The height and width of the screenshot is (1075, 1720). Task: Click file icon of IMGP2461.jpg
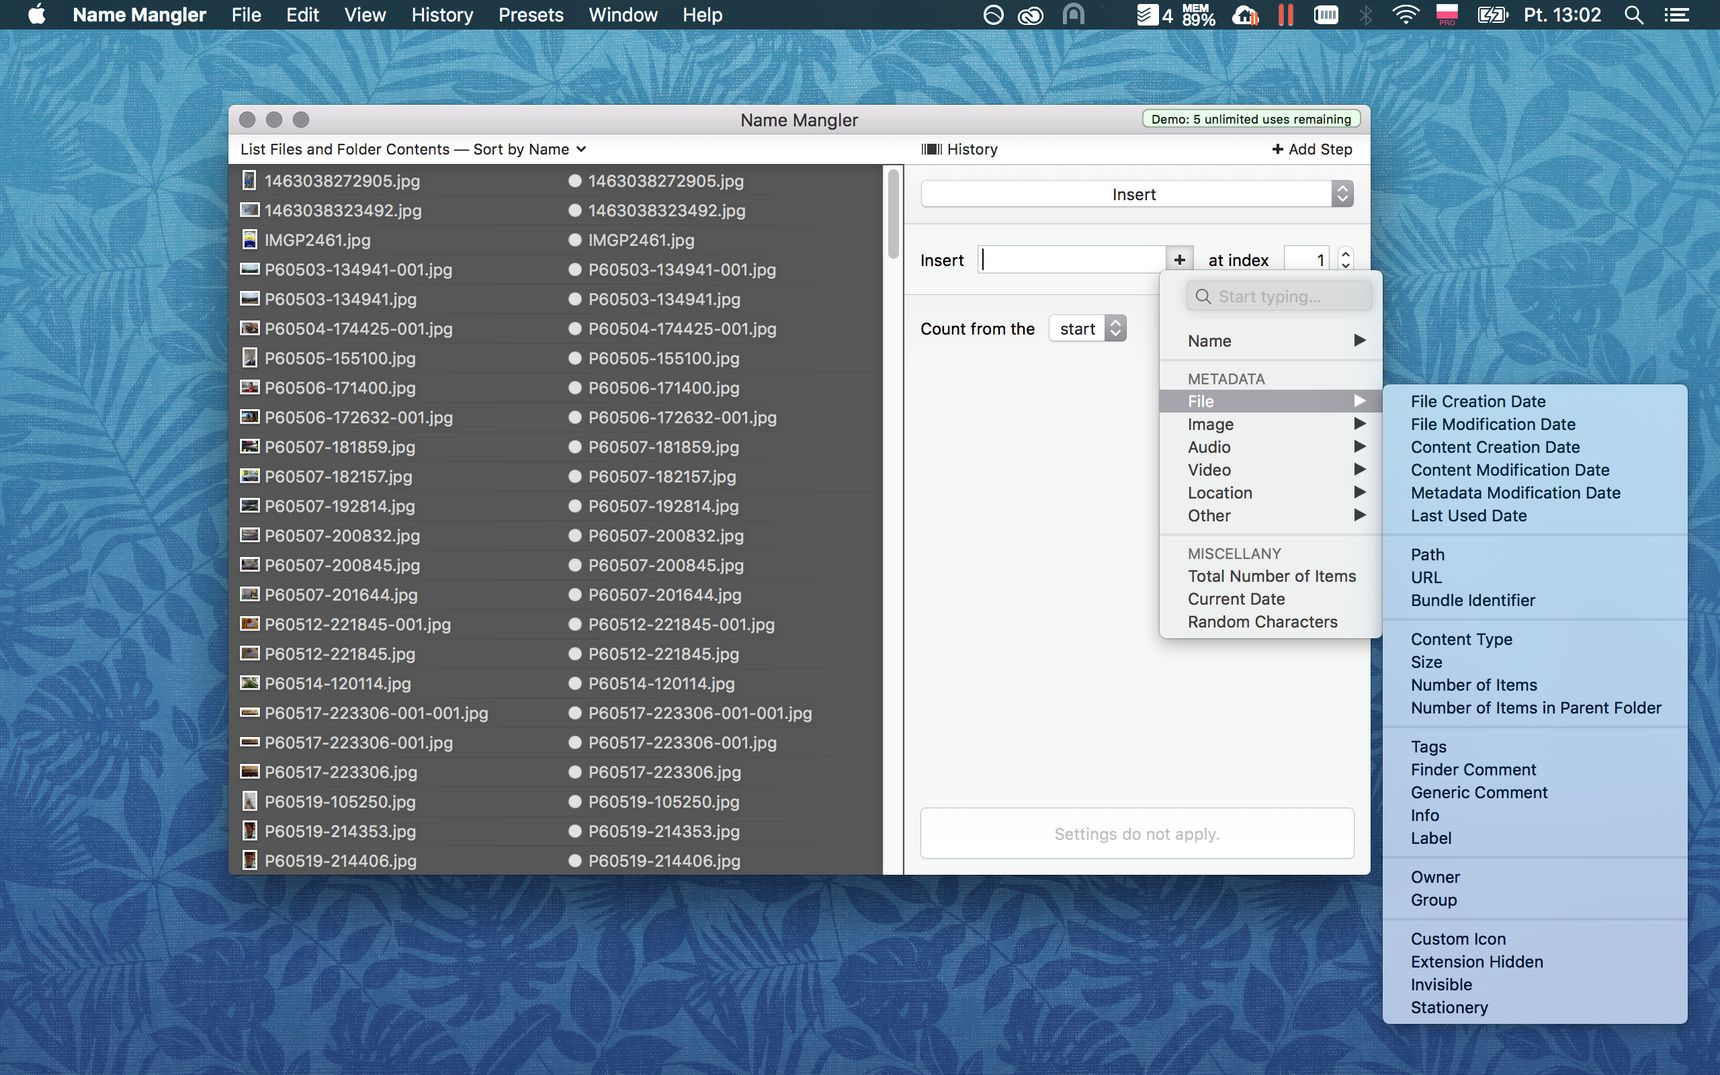pyautogui.click(x=249, y=240)
